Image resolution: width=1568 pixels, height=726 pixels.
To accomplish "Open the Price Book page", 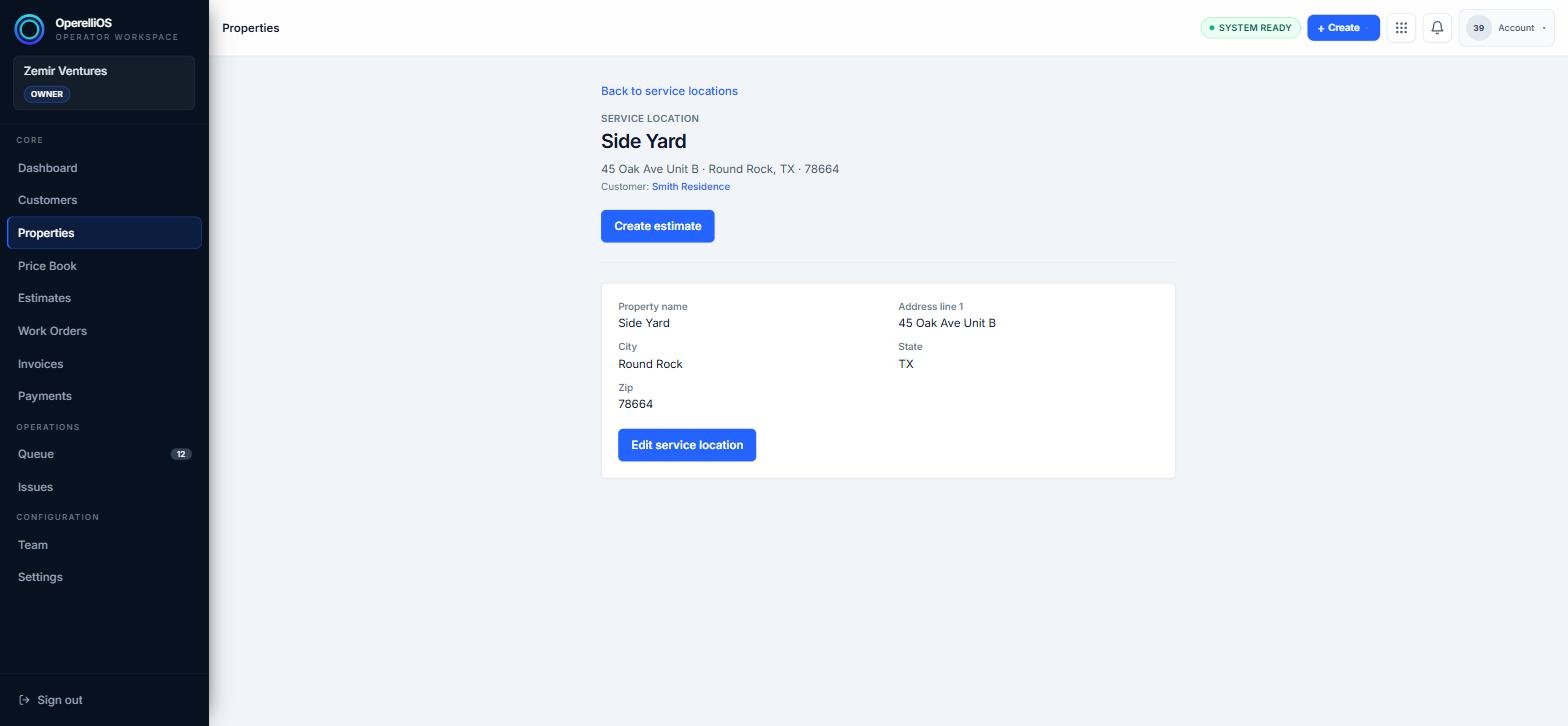I will [104, 266].
